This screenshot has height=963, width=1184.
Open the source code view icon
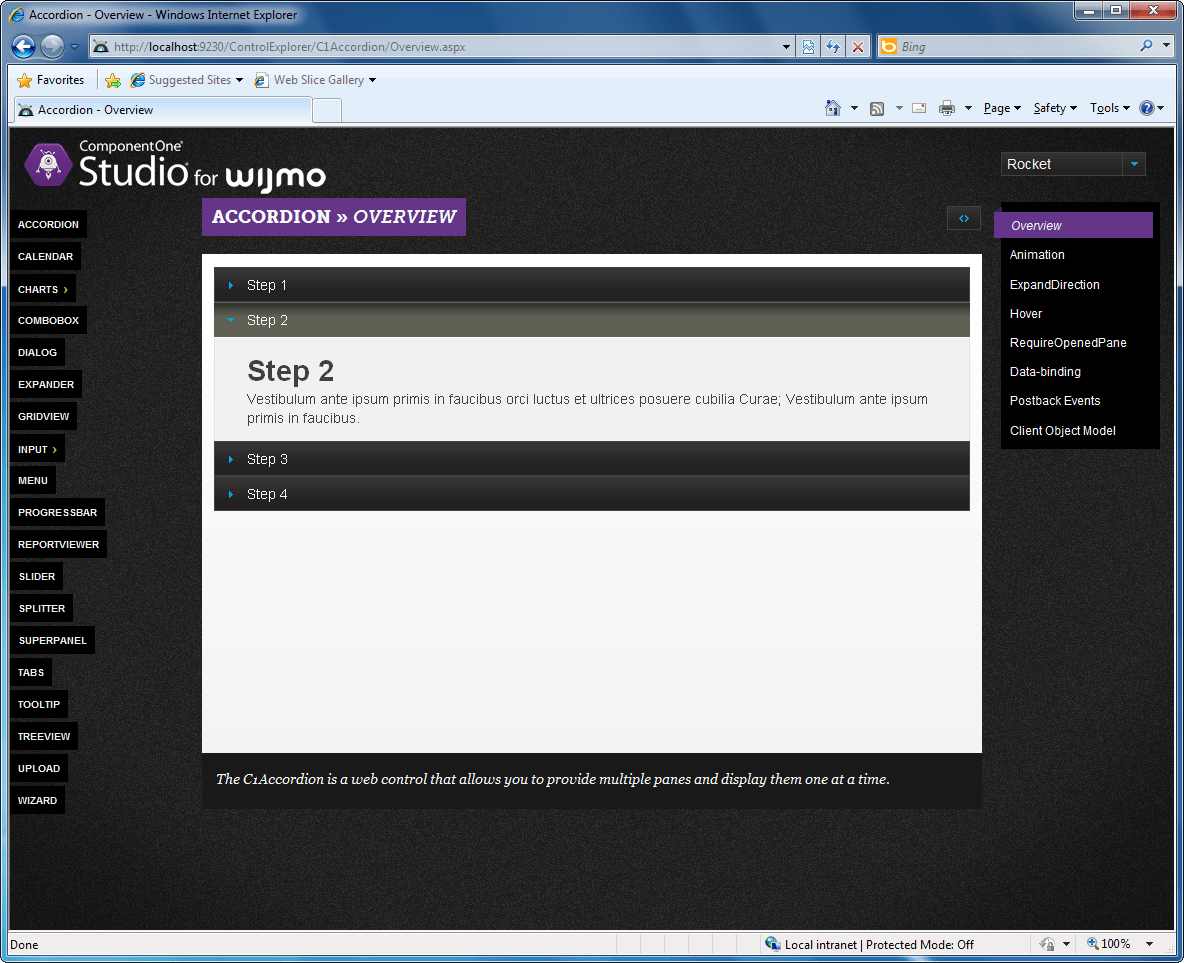click(963, 218)
